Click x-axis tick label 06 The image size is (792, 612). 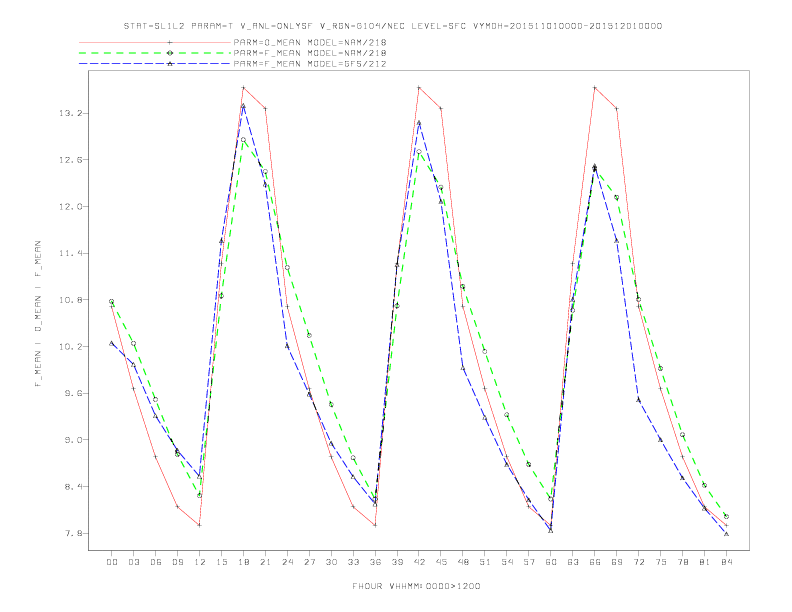tap(156, 562)
